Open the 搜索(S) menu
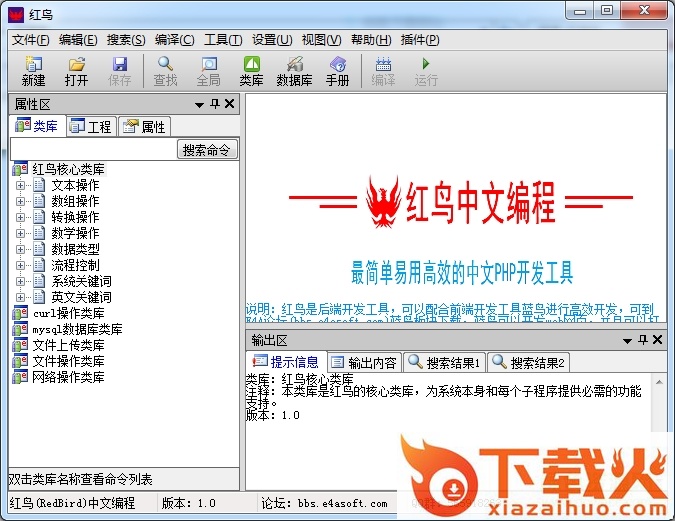This screenshot has height=521, width=675. click(x=126, y=40)
